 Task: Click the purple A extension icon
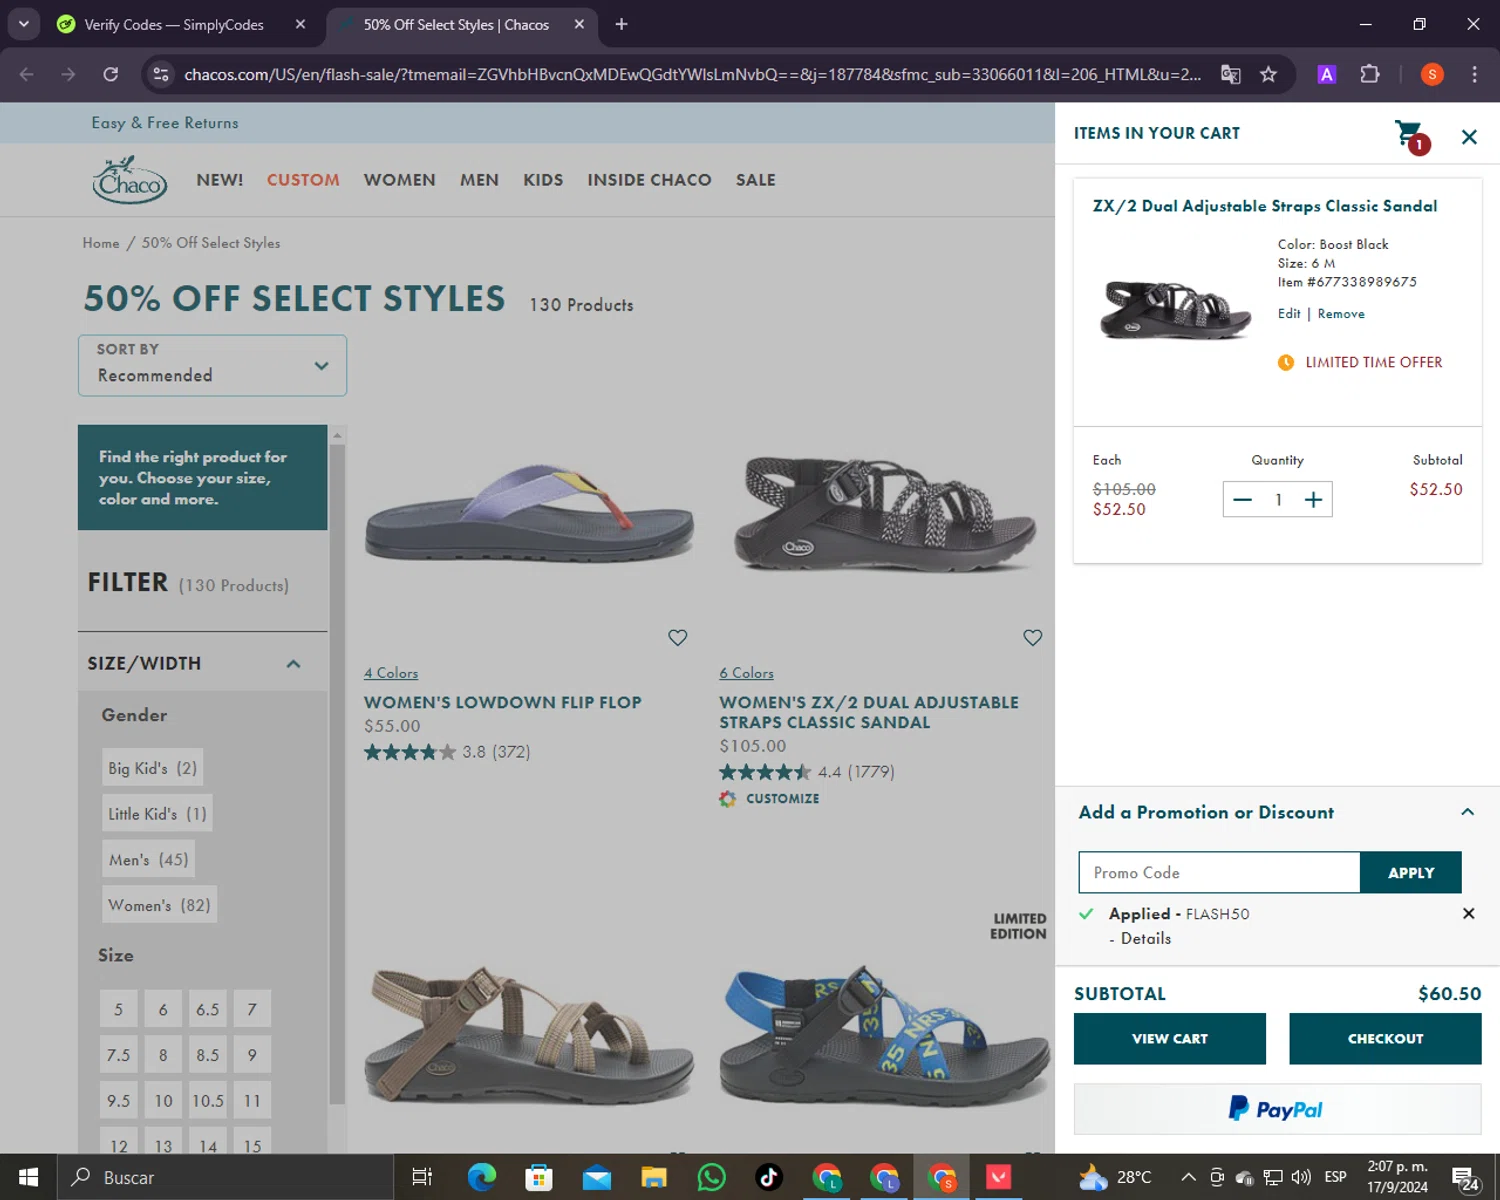coord(1327,74)
